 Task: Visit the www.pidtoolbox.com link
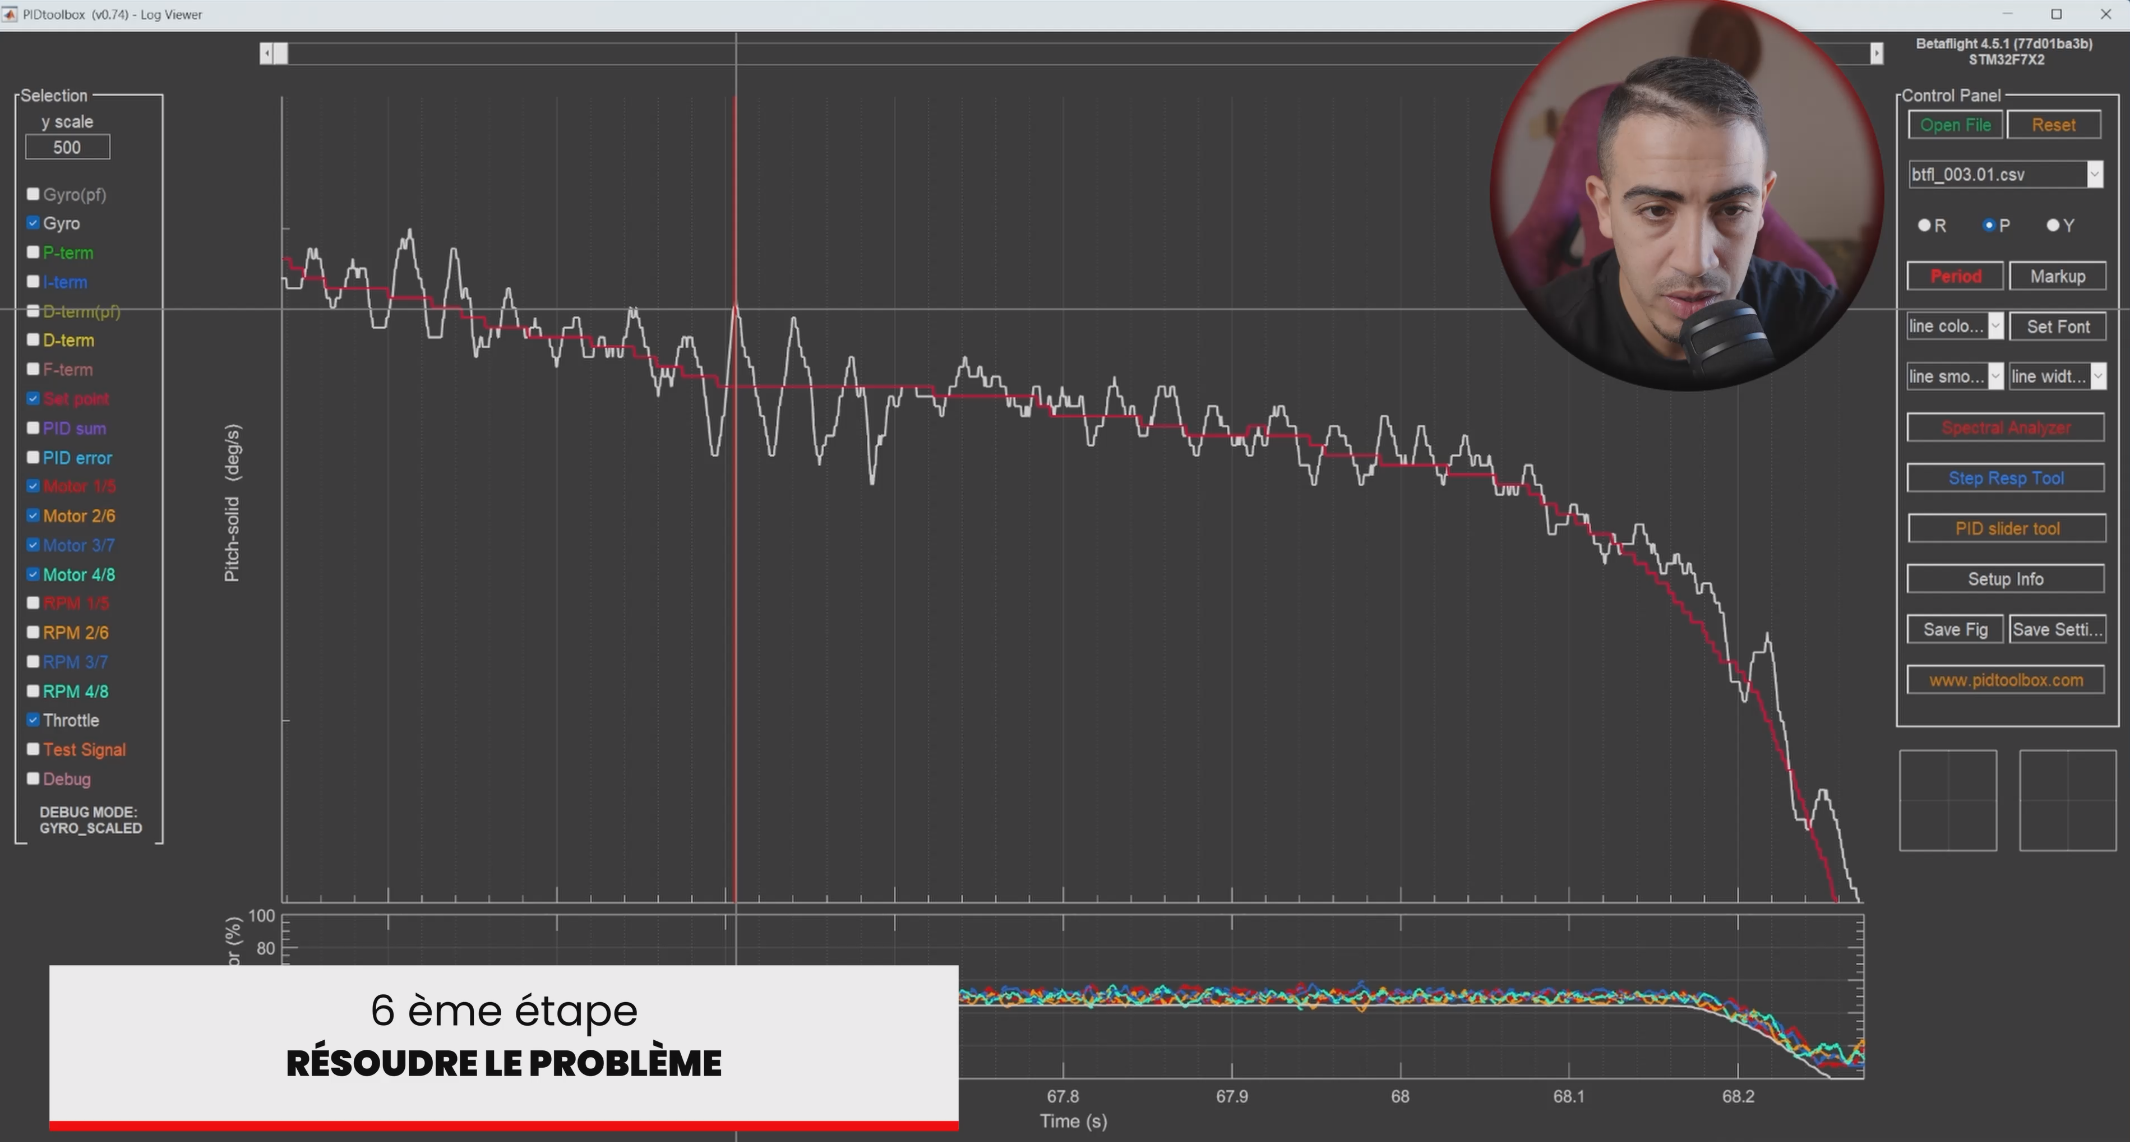pos(2005,680)
